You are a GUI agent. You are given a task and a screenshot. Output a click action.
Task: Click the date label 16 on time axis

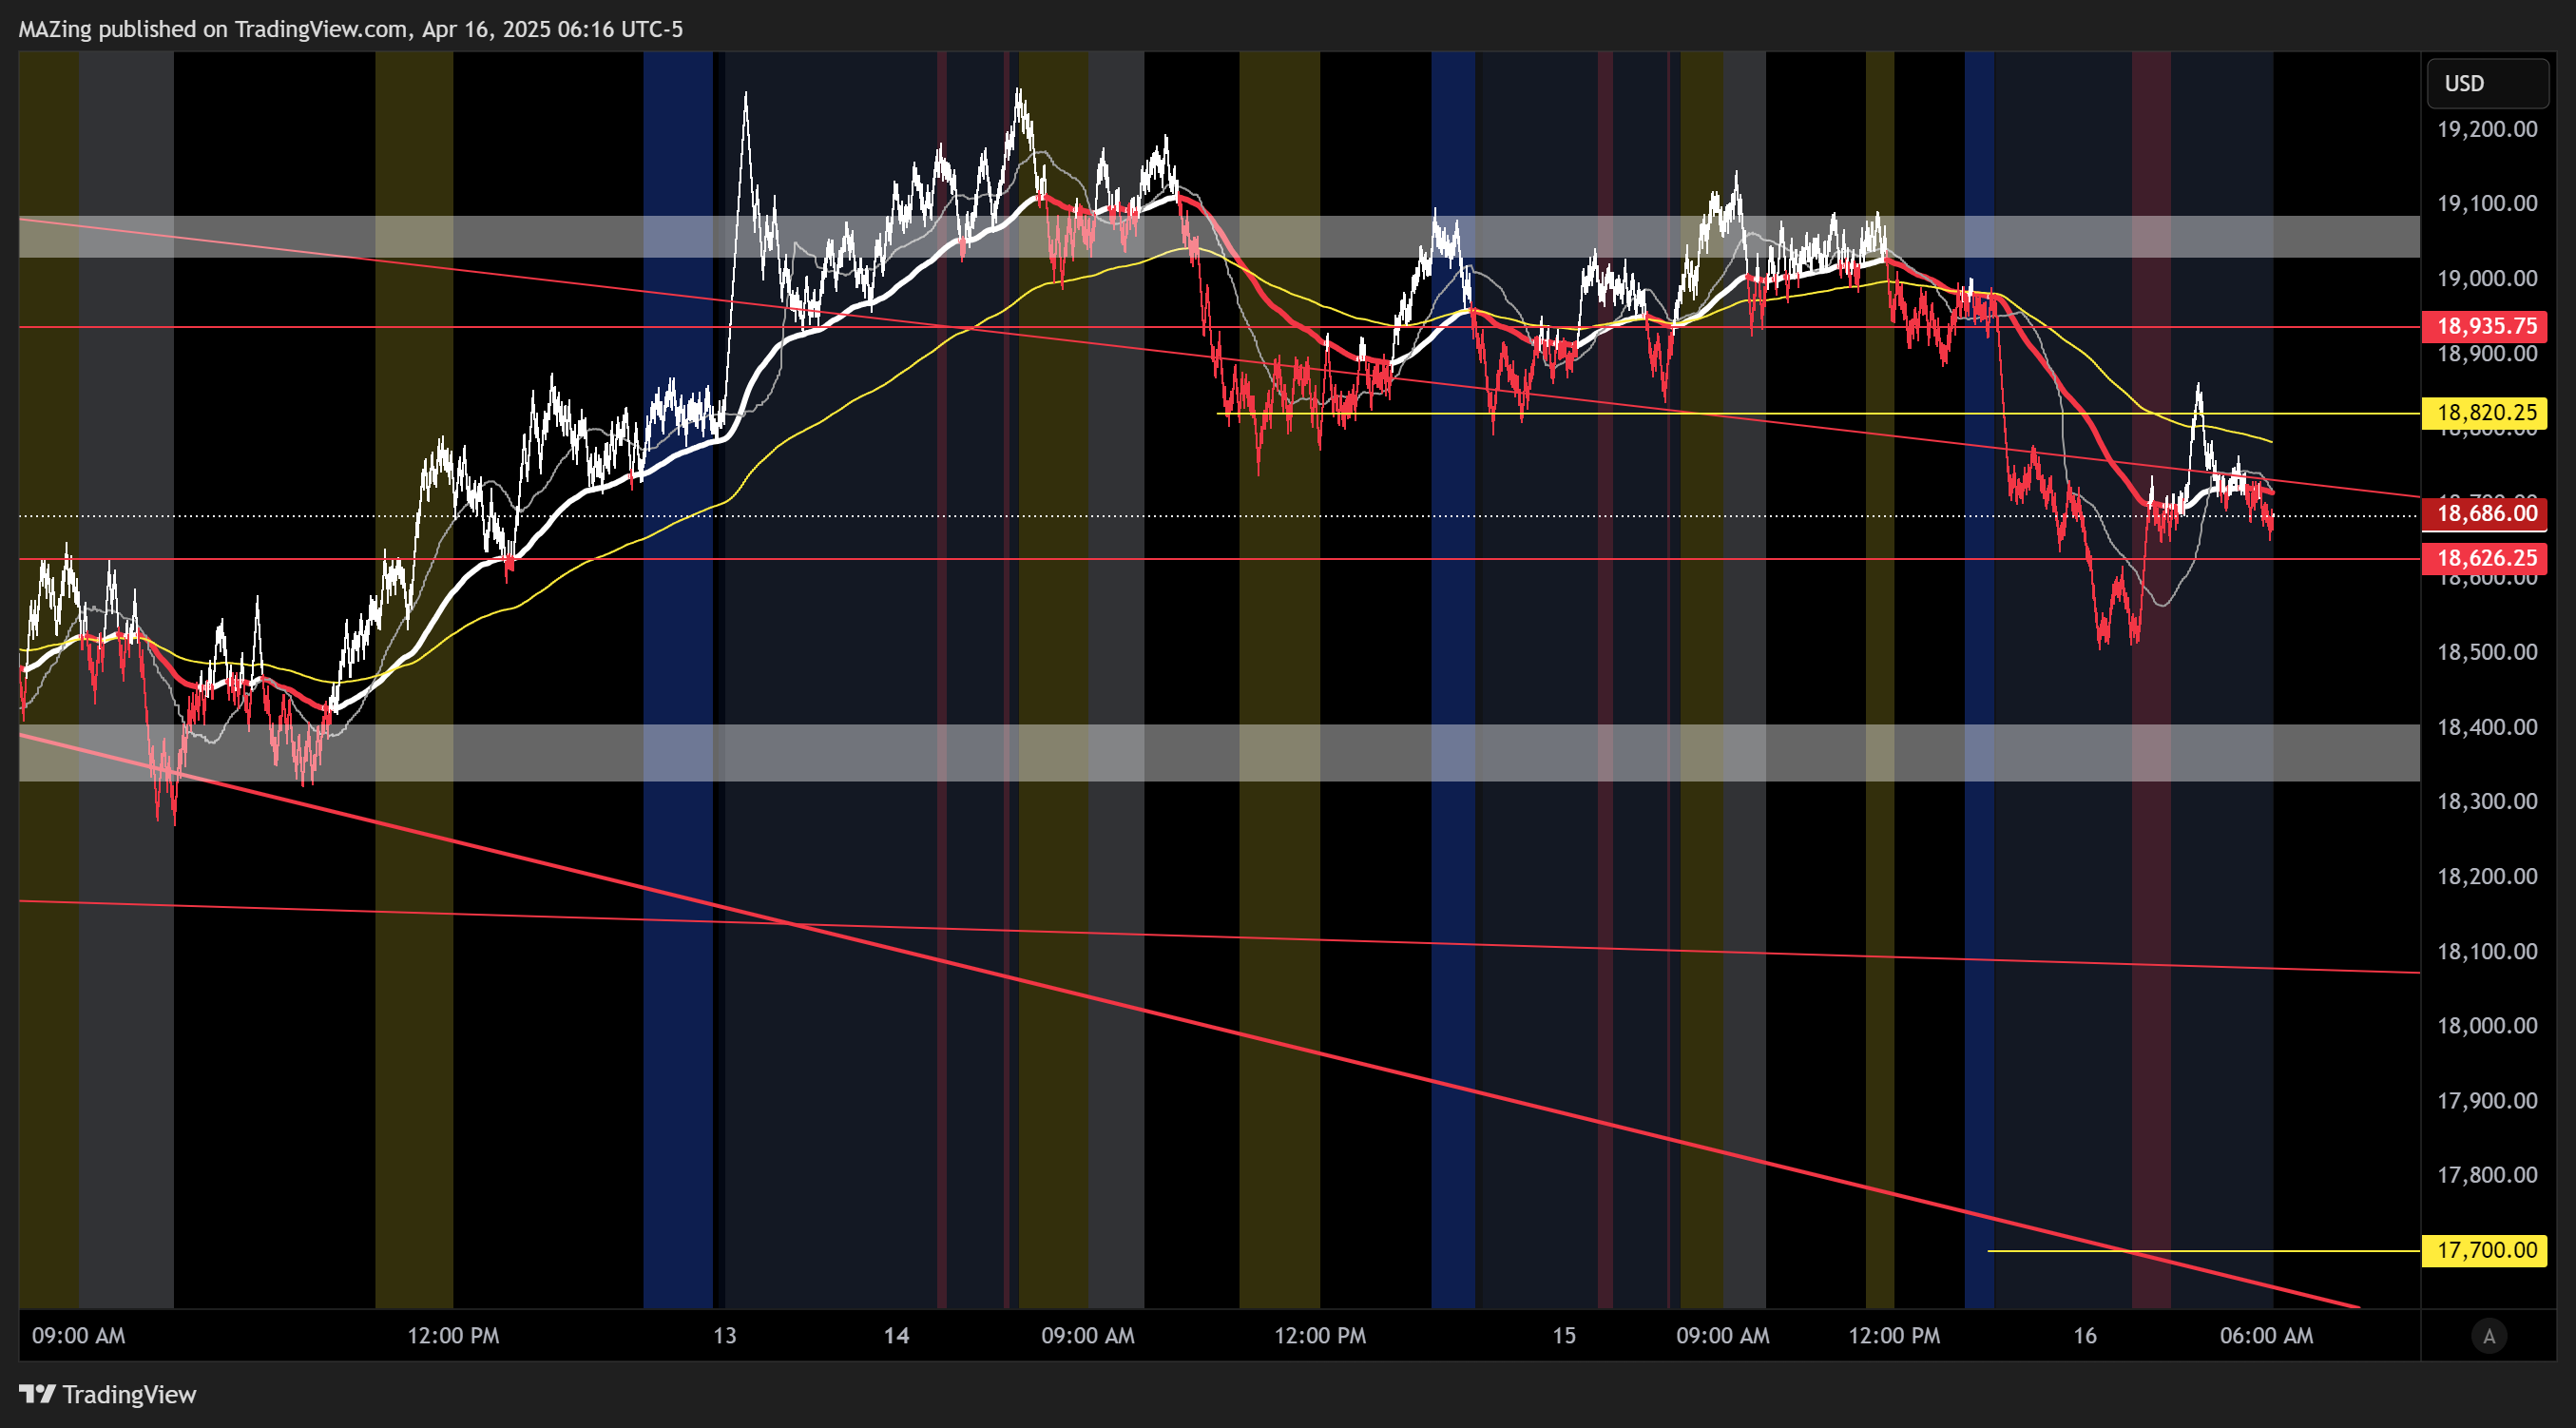coord(2085,1336)
